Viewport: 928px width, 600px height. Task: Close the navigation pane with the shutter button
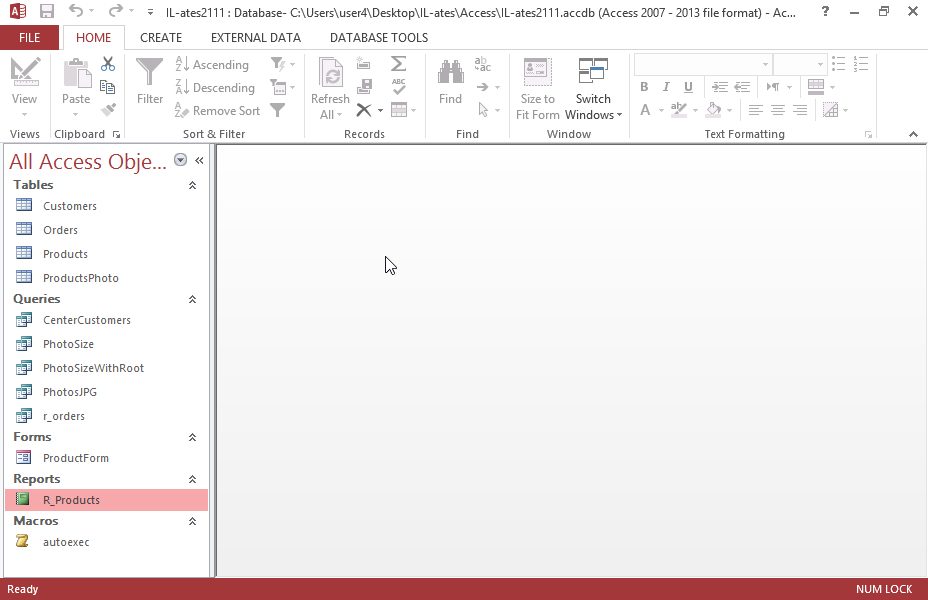click(x=199, y=160)
